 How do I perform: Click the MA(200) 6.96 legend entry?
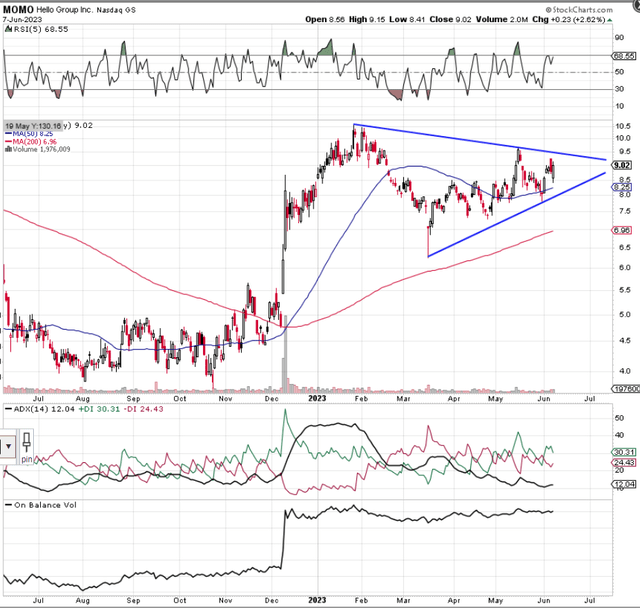31,142
